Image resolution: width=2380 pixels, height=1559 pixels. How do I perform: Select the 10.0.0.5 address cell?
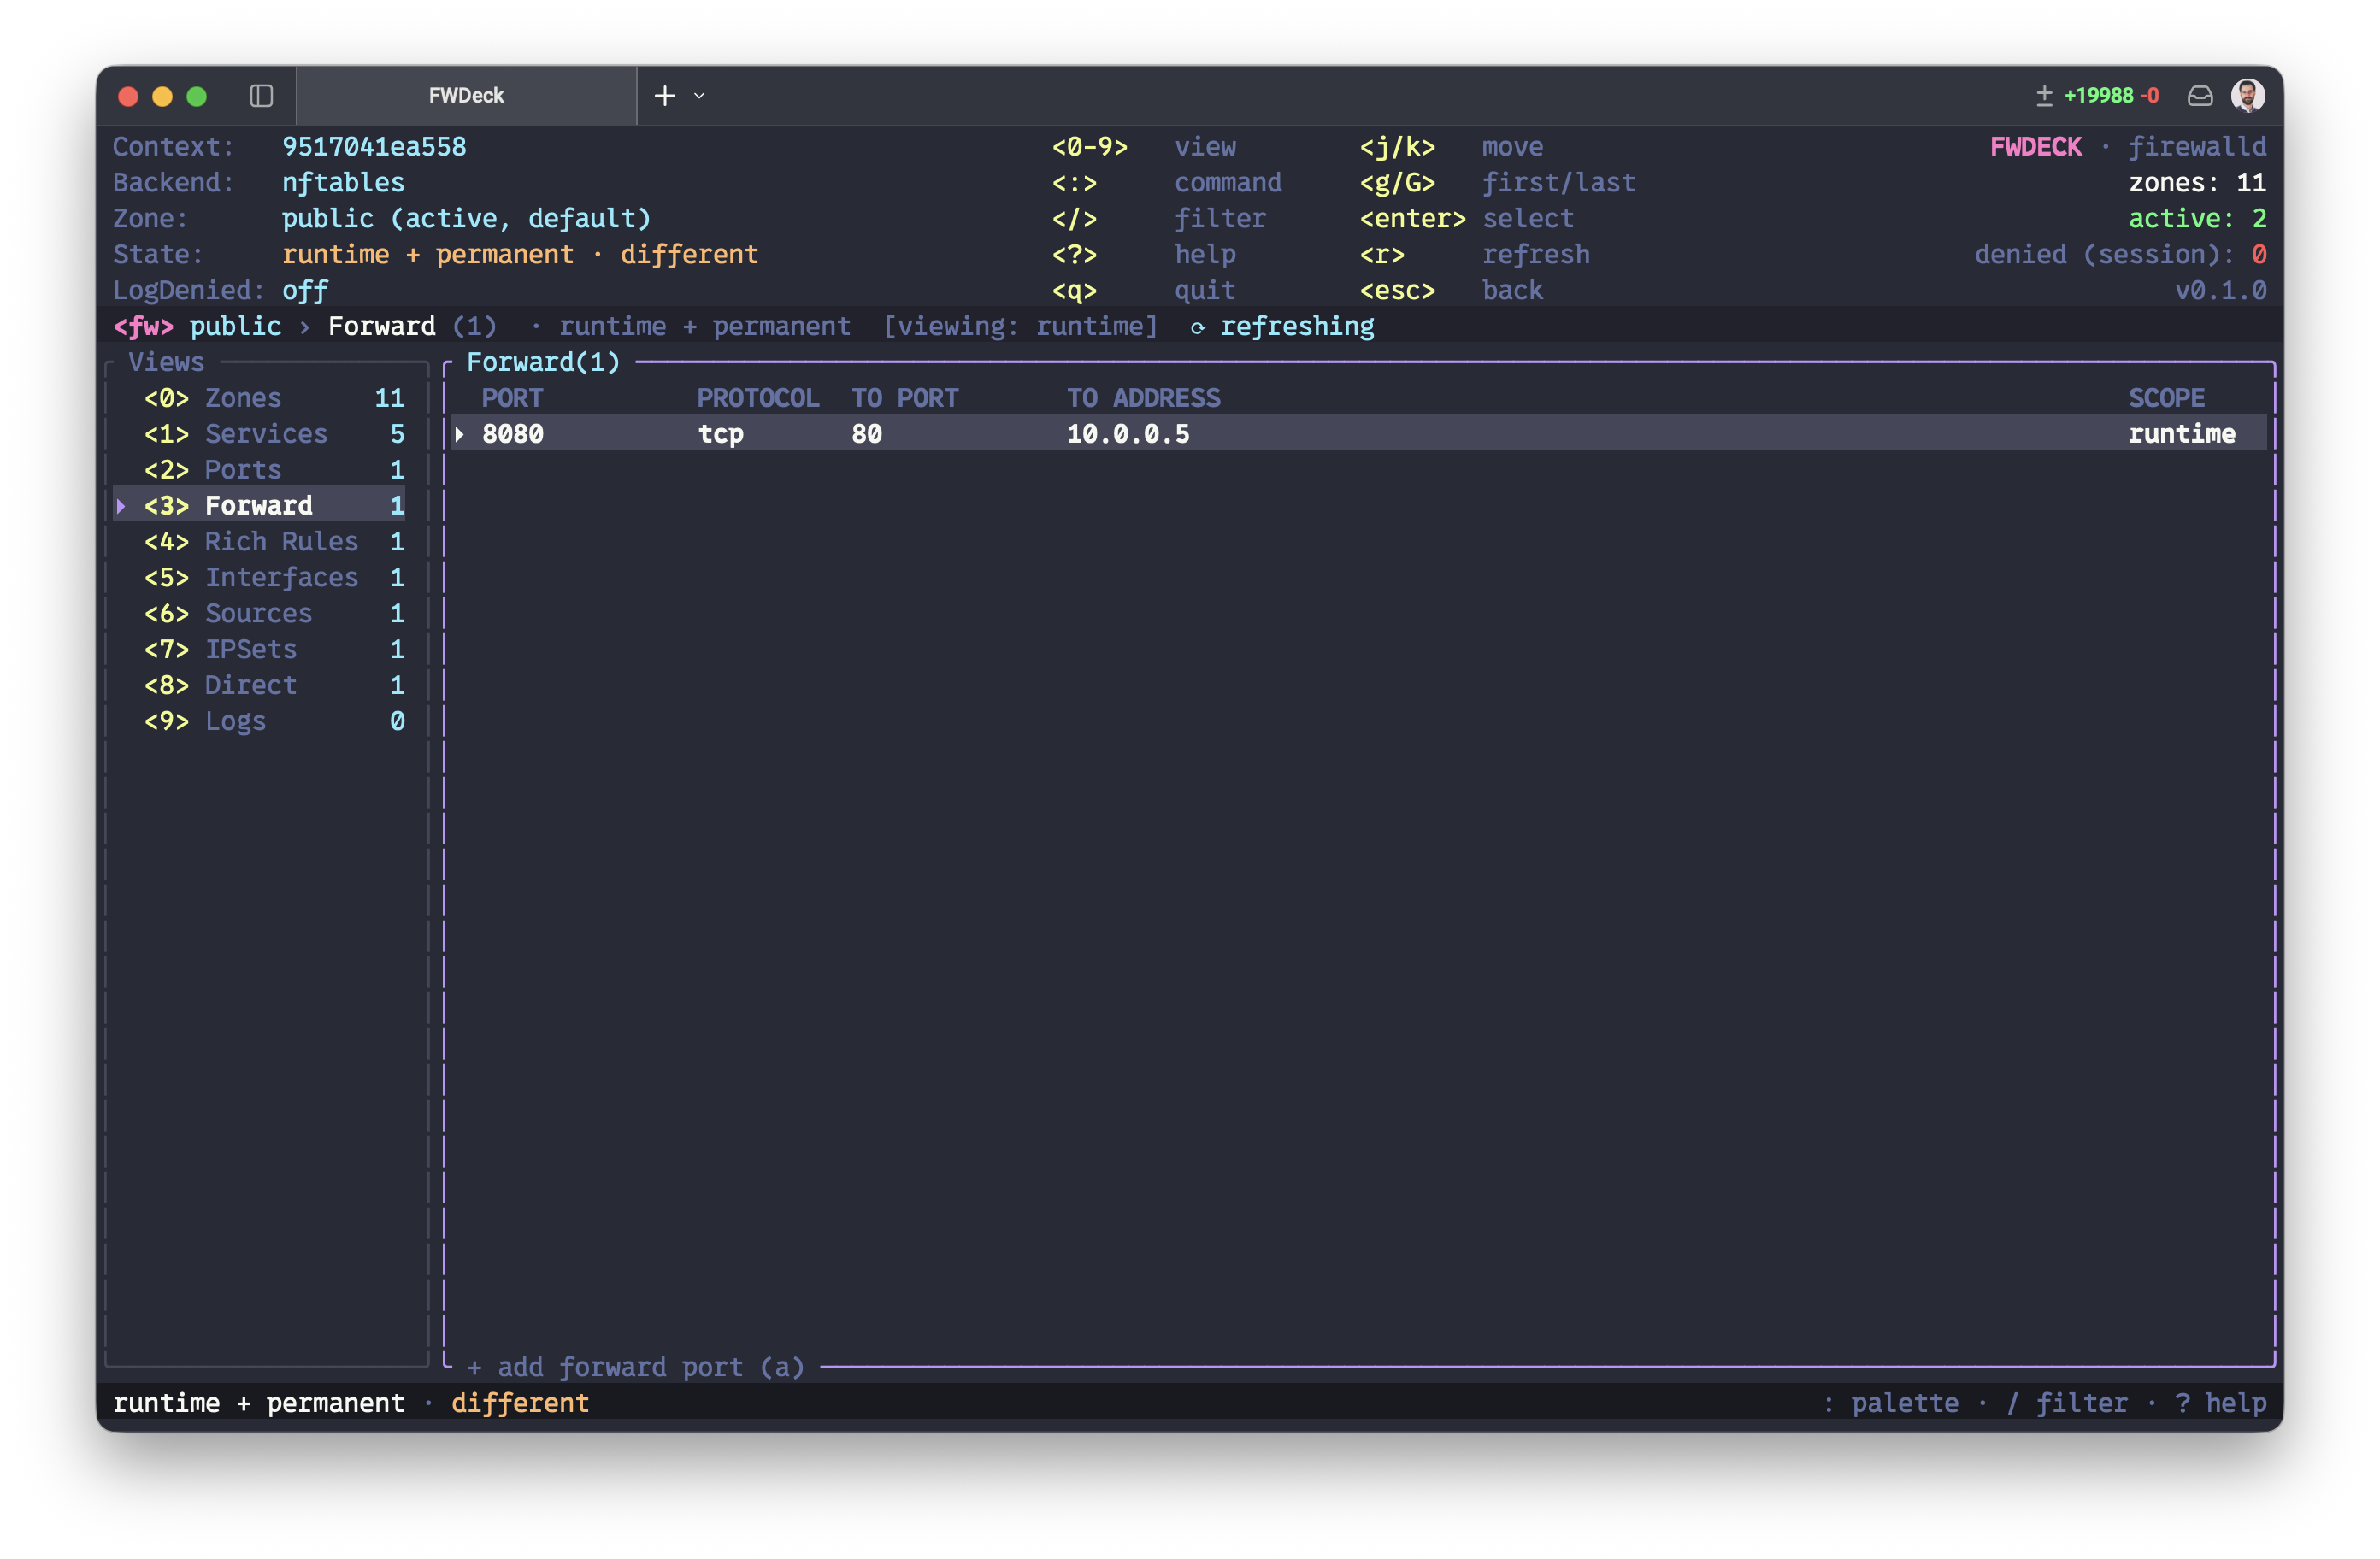click(x=1128, y=434)
